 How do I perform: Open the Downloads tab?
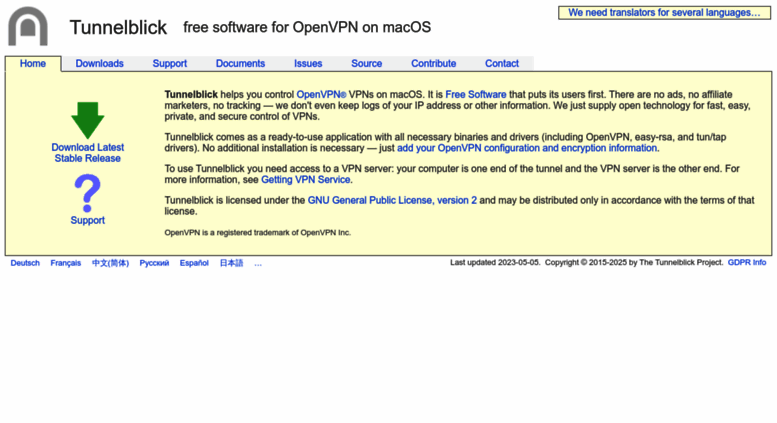tap(99, 63)
